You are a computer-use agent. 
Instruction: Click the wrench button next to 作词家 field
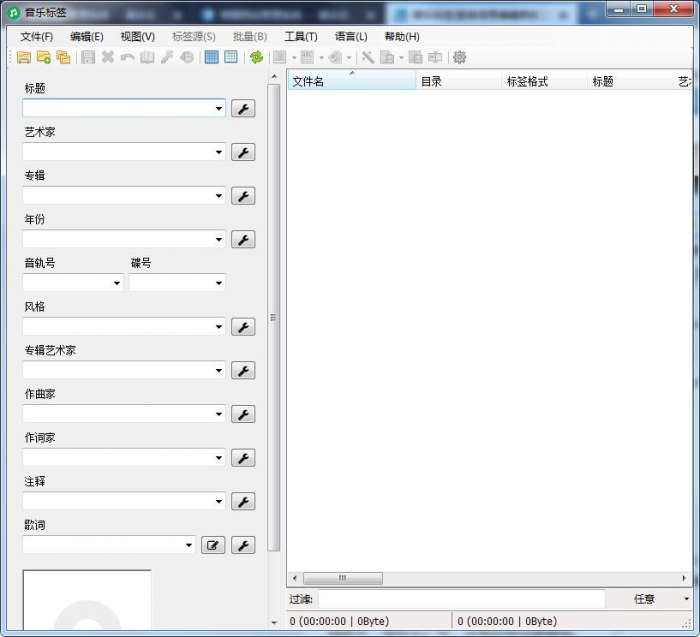pos(243,458)
